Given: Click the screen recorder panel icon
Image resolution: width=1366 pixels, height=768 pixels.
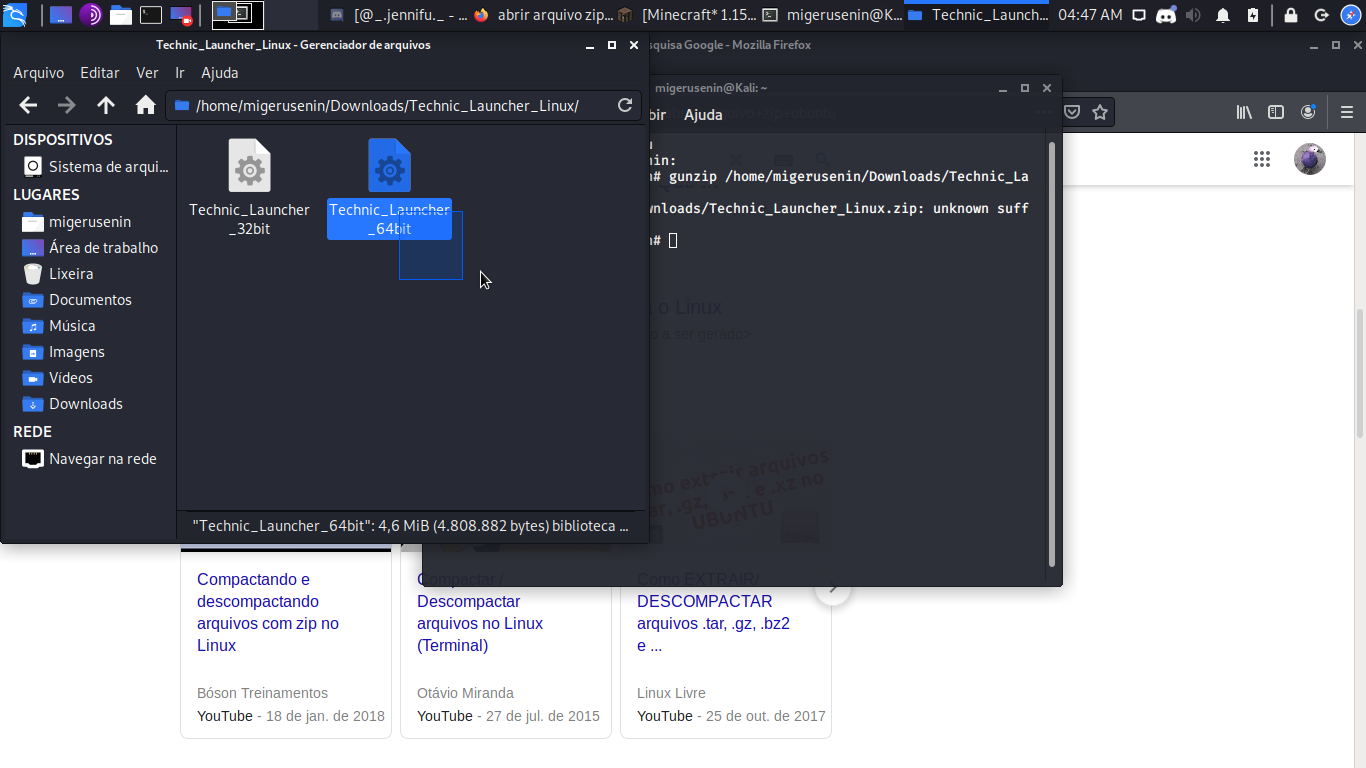Looking at the screenshot, I should pos(181,15).
